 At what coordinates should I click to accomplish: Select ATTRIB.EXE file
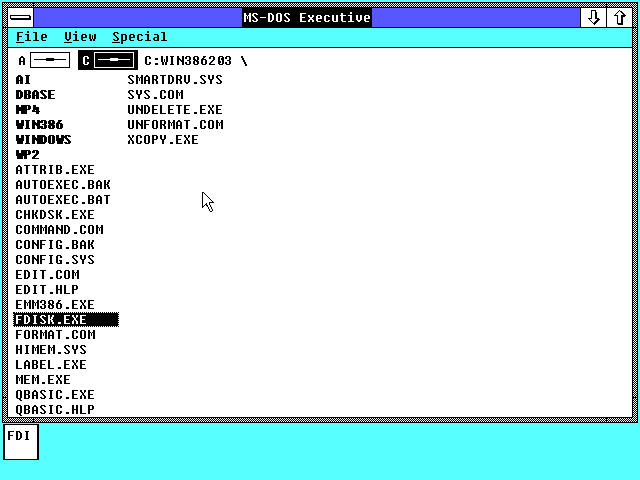[x=55, y=170]
